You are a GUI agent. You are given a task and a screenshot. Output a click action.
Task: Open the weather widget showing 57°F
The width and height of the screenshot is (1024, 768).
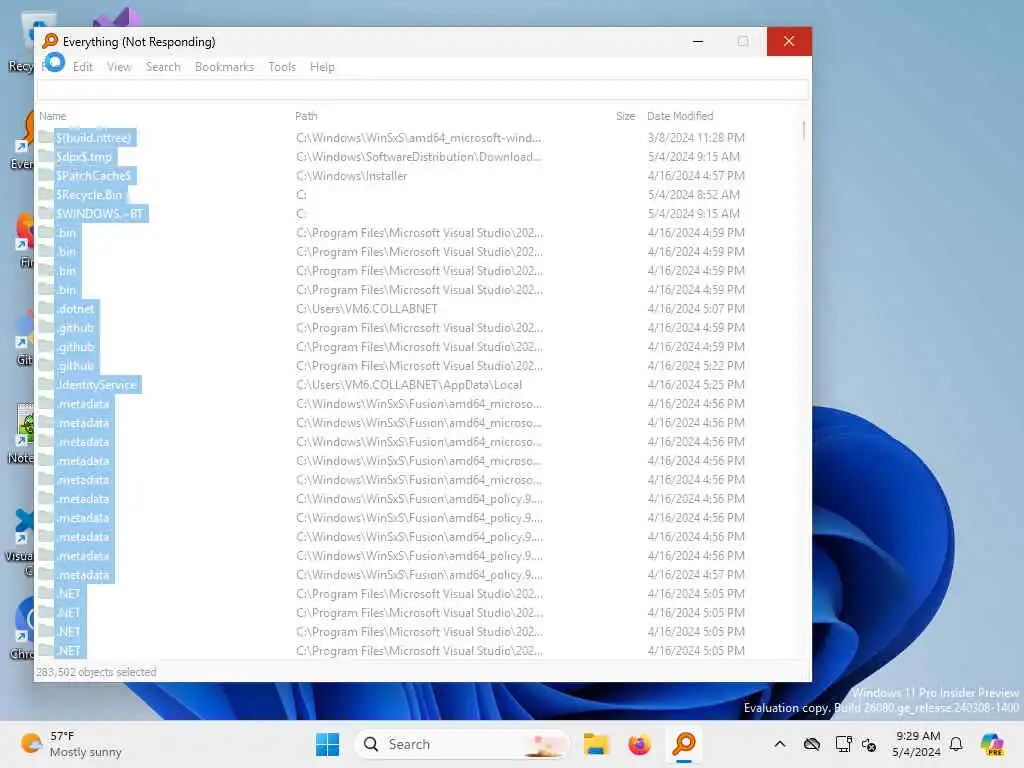pos(71,744)
